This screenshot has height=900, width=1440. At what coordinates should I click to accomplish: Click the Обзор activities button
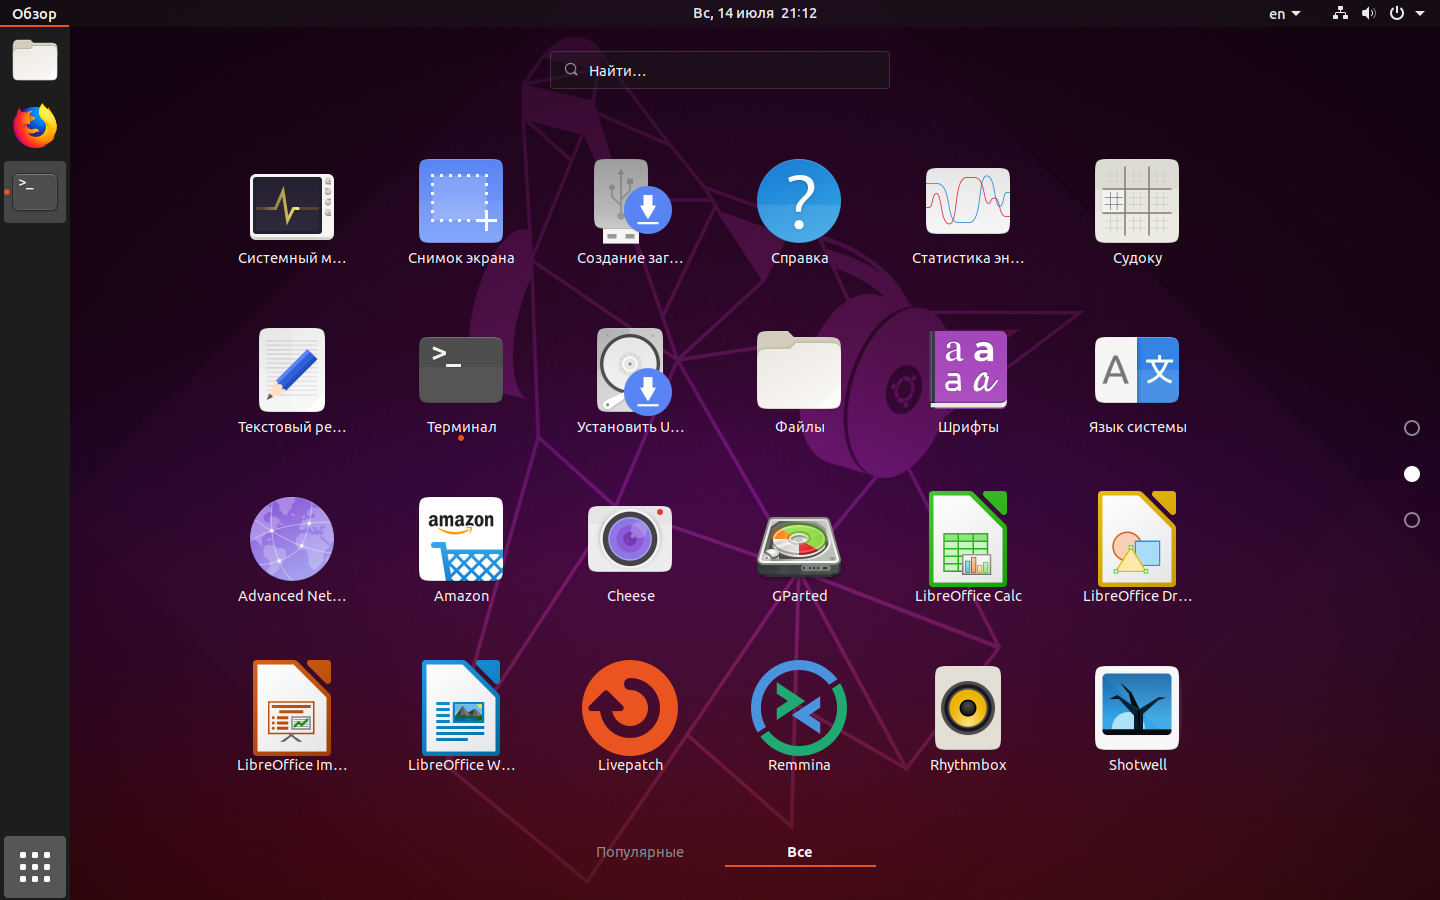[34, 14]
